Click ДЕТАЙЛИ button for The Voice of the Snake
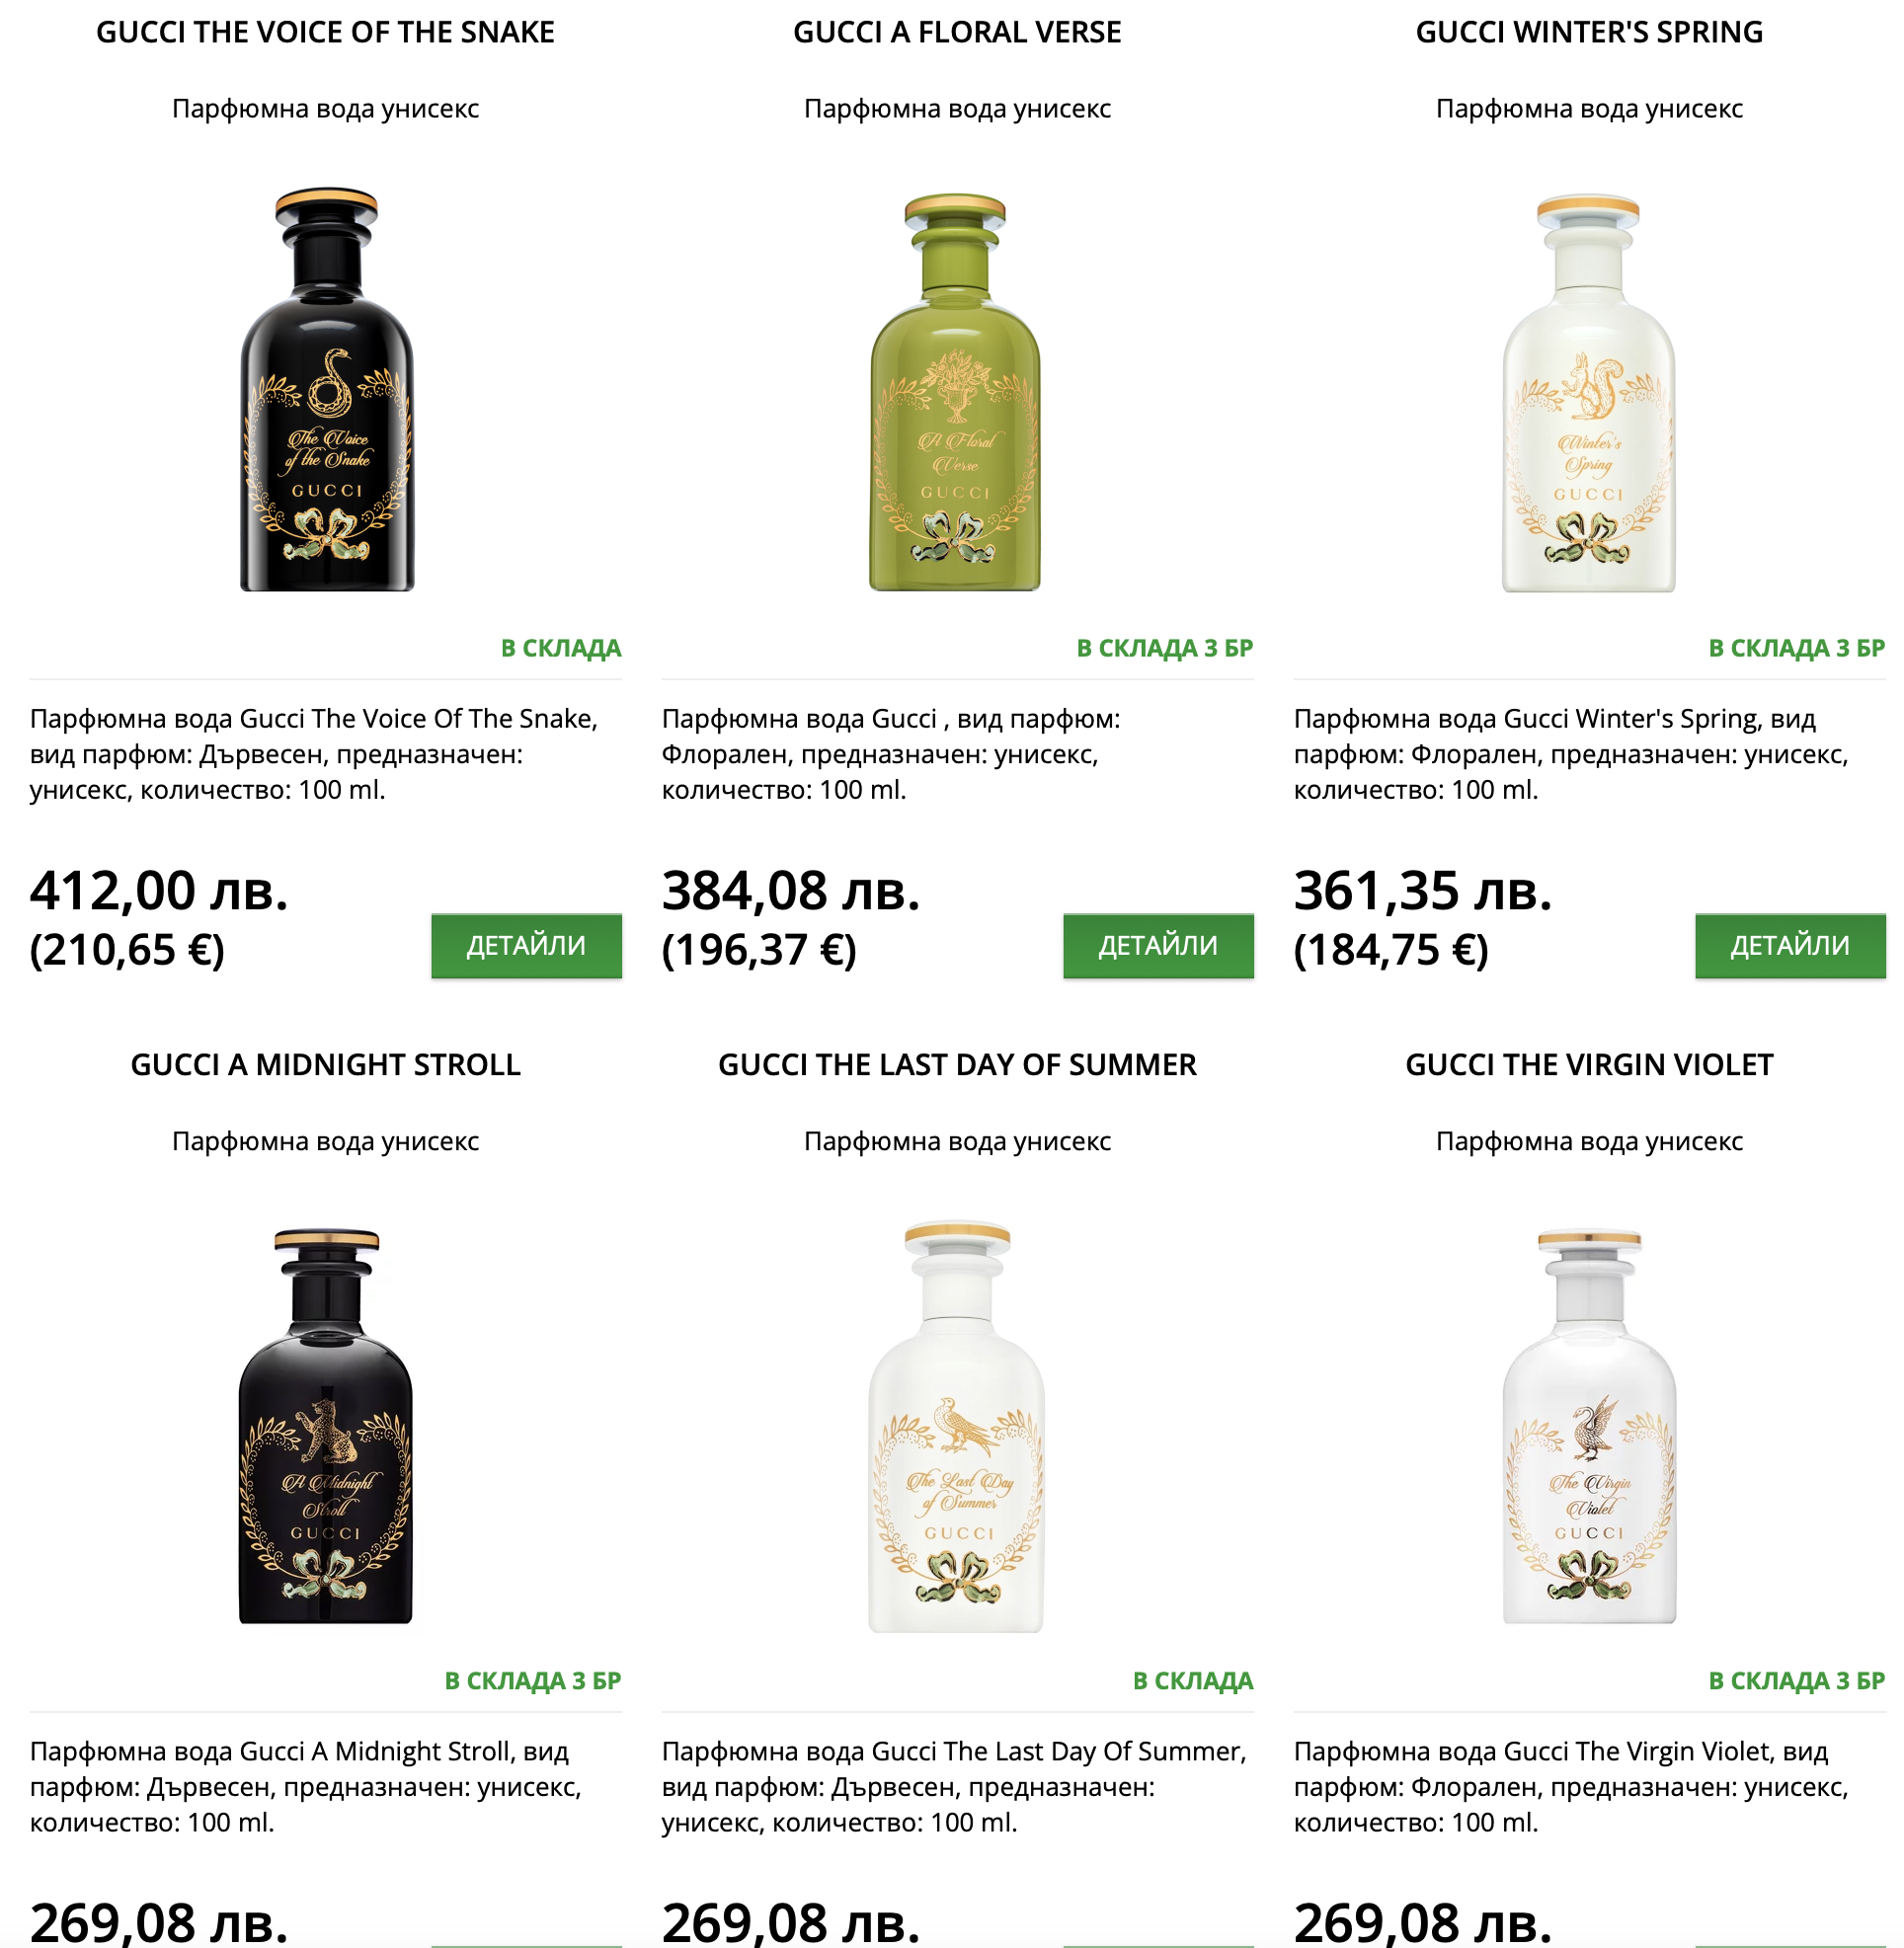Viewport: 1904px width, 1948px height. pyautogui.click(x=526, y=945)
